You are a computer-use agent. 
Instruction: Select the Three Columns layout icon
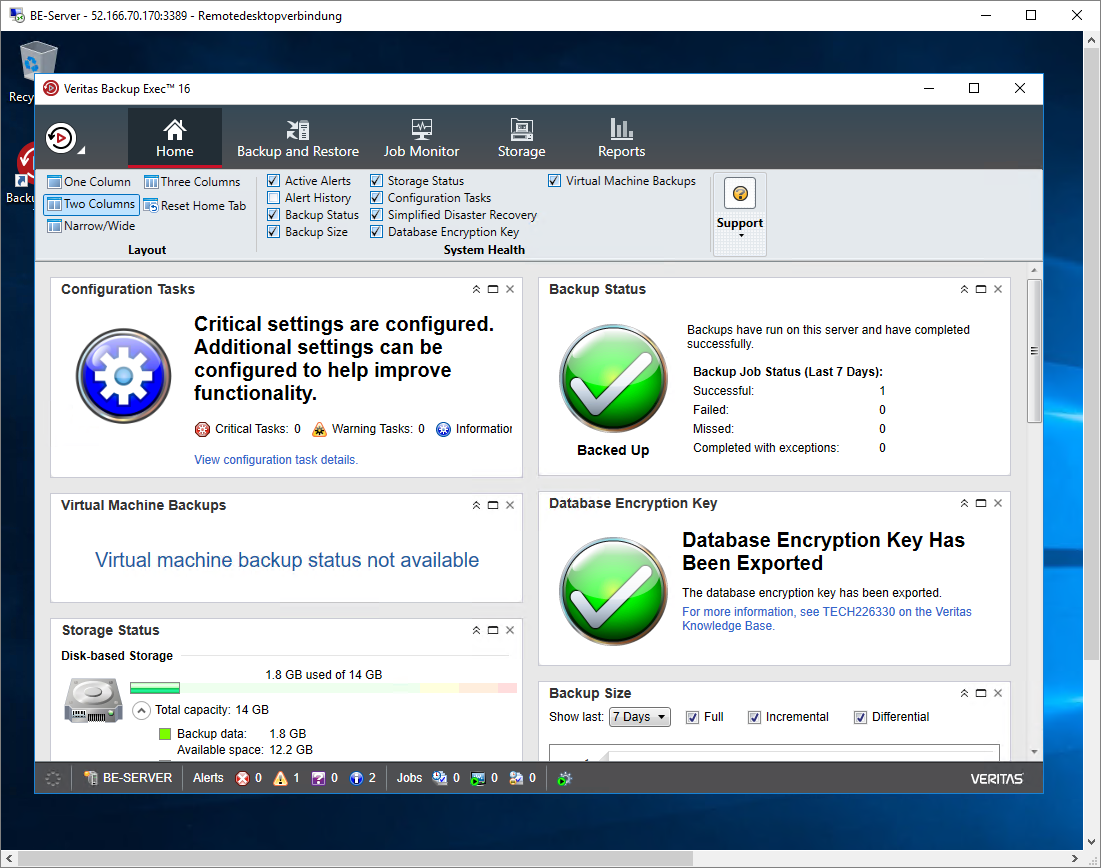tap(152, 182)
